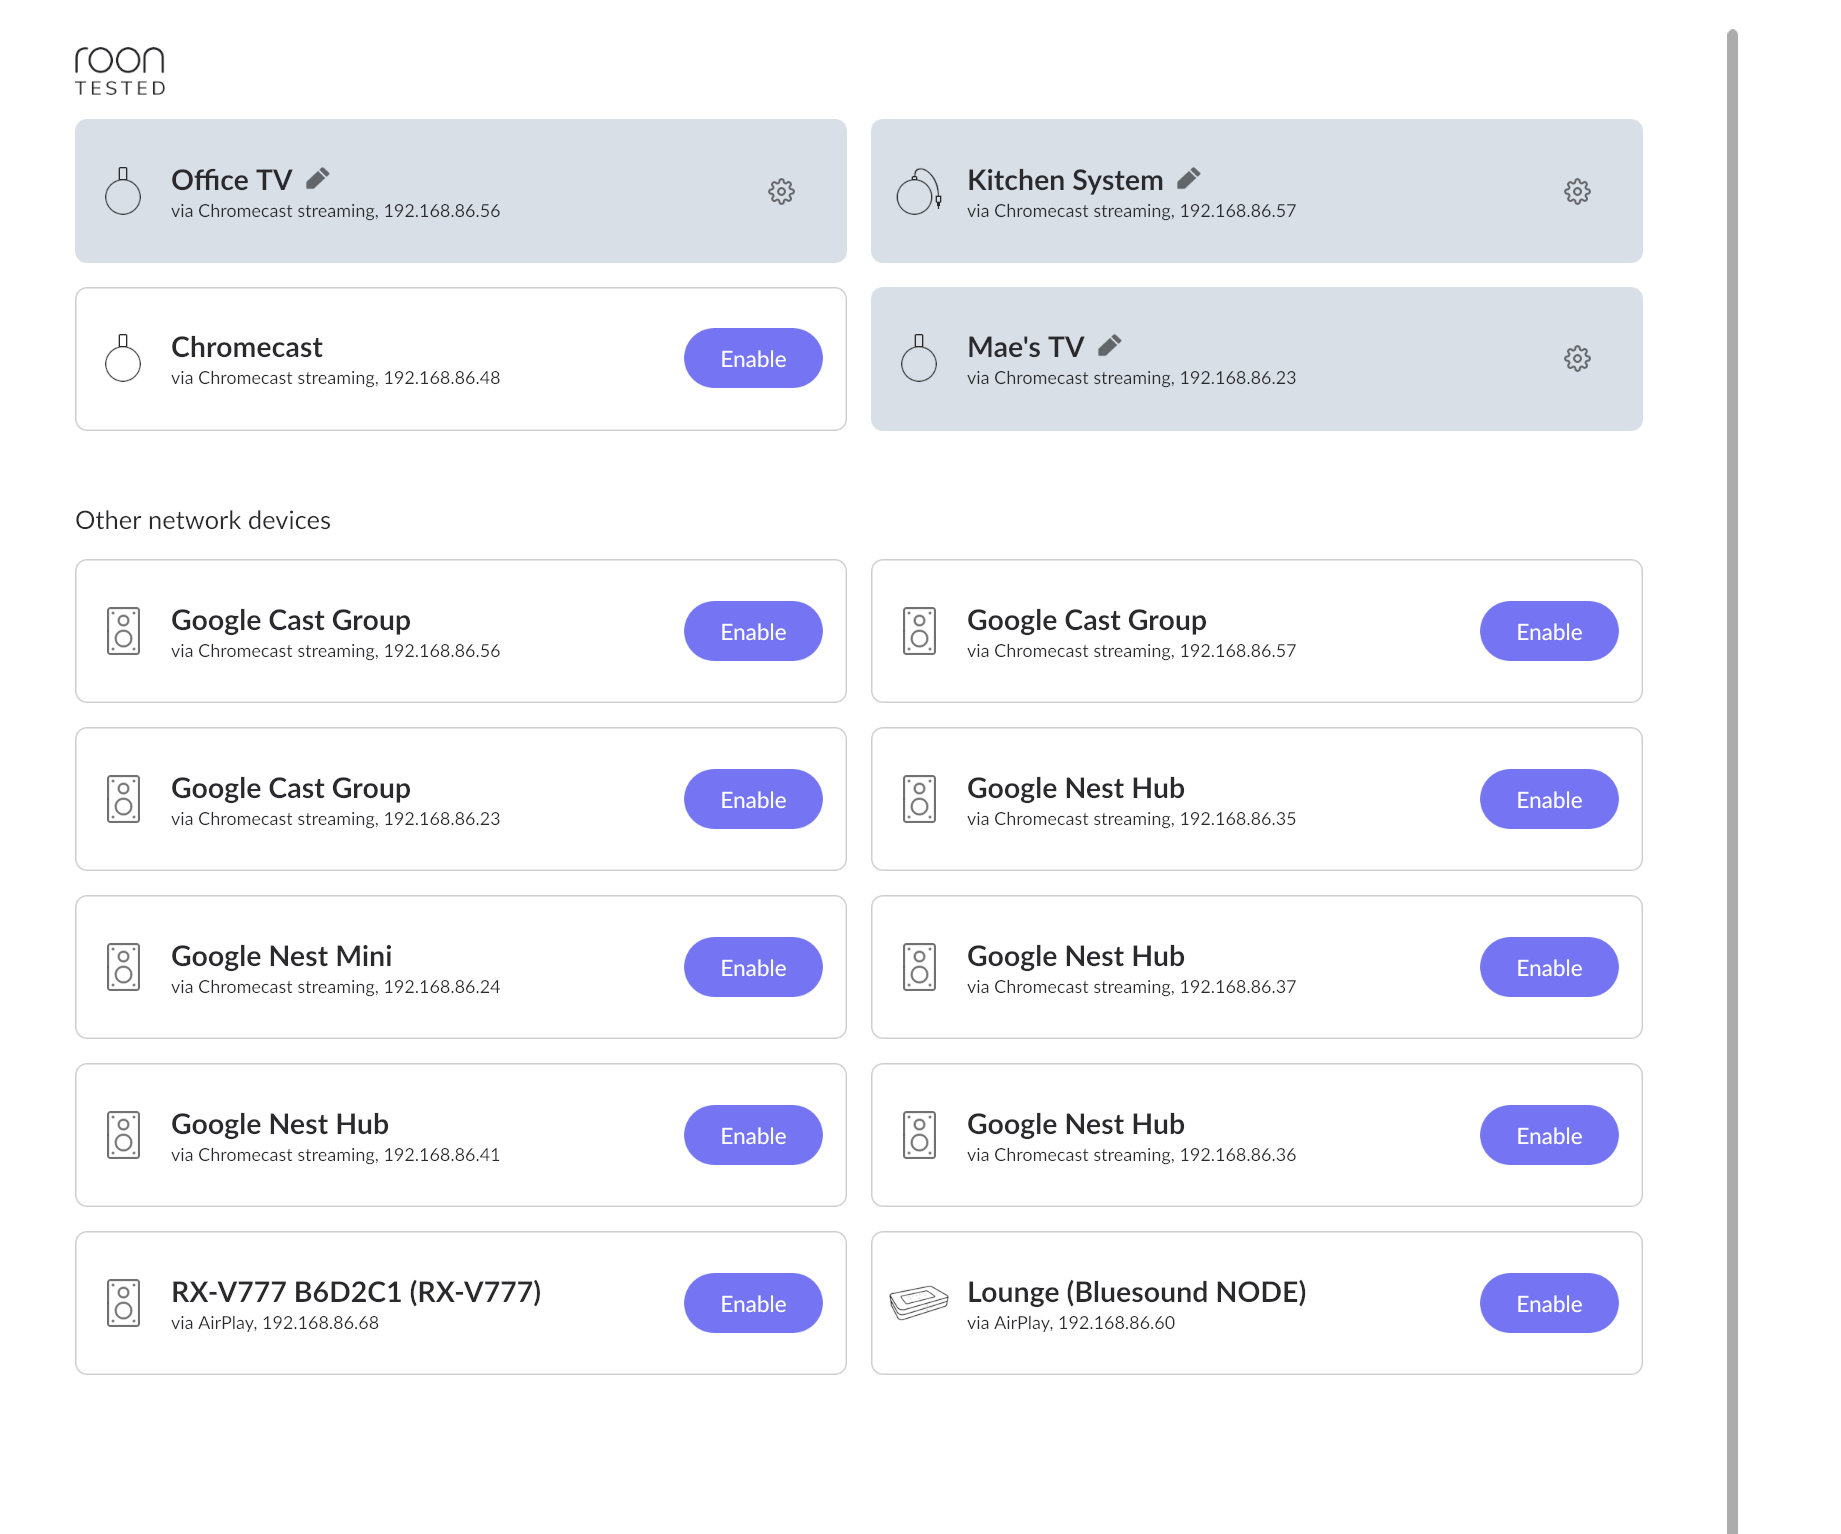Viewport: 1841px width, 1534px height.
Task: Click the Kitchen System Chromecast audio icon
Action: 919,191
